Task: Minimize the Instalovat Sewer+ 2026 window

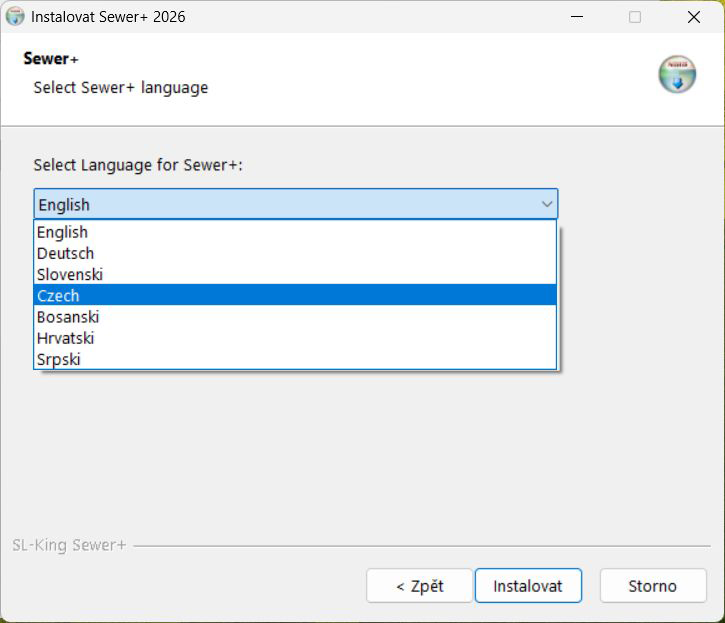Action: point(577,17)
